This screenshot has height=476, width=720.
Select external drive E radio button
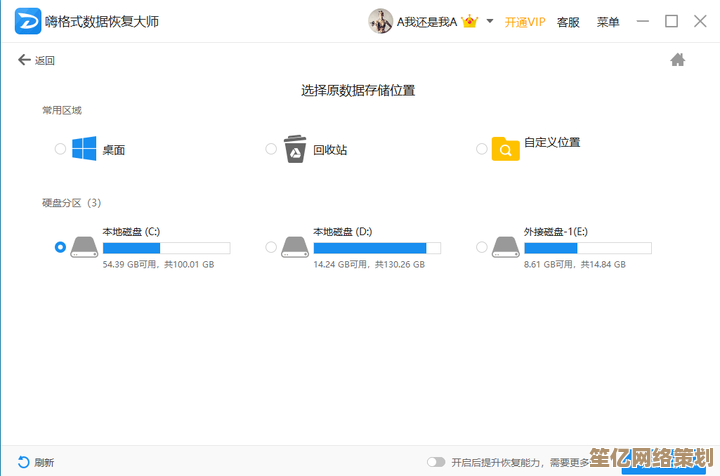click(482, 247)
